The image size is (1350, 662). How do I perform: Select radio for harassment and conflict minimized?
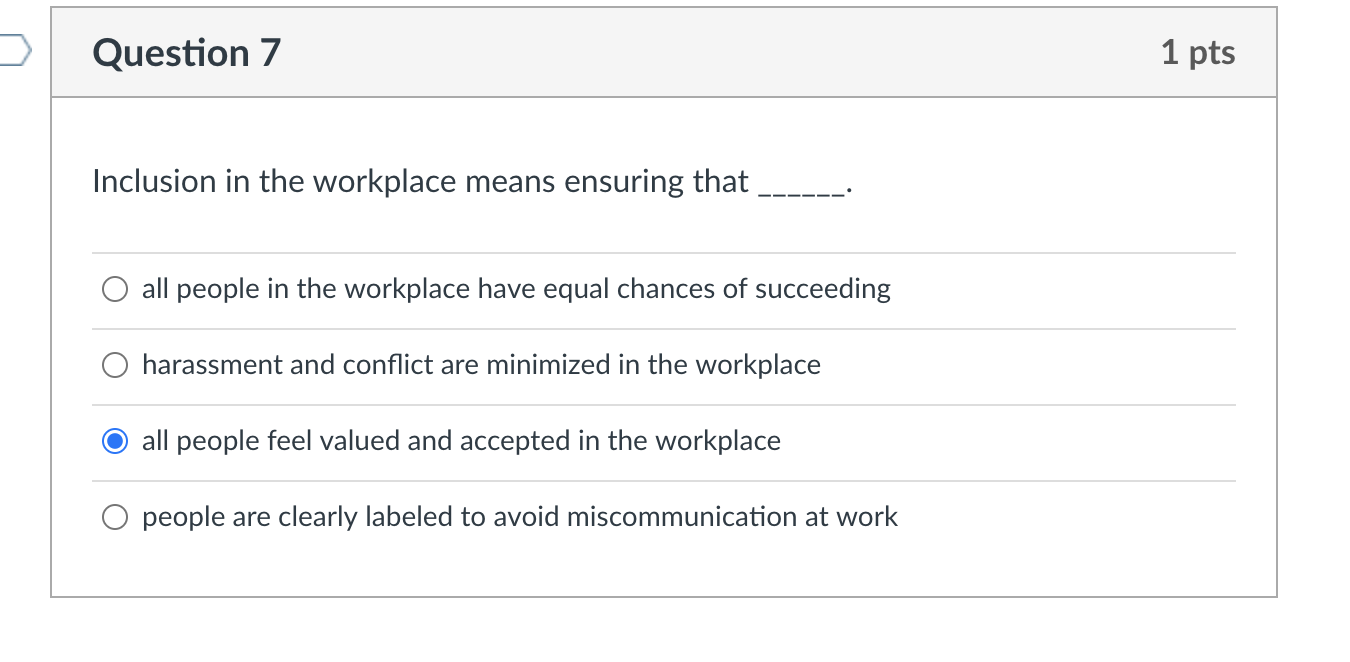tap(114, 365)
